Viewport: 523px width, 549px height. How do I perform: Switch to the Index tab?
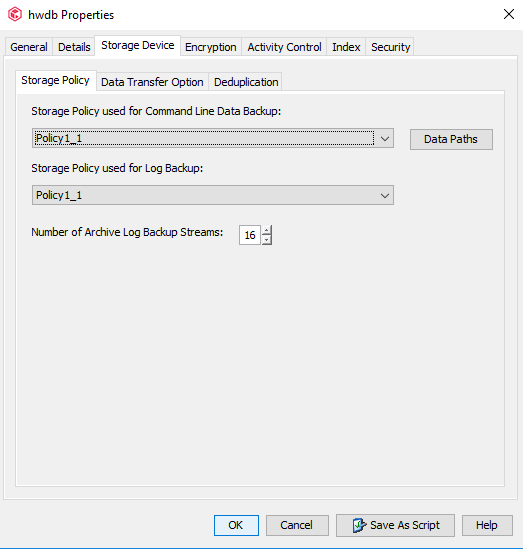tap(346, 47)
